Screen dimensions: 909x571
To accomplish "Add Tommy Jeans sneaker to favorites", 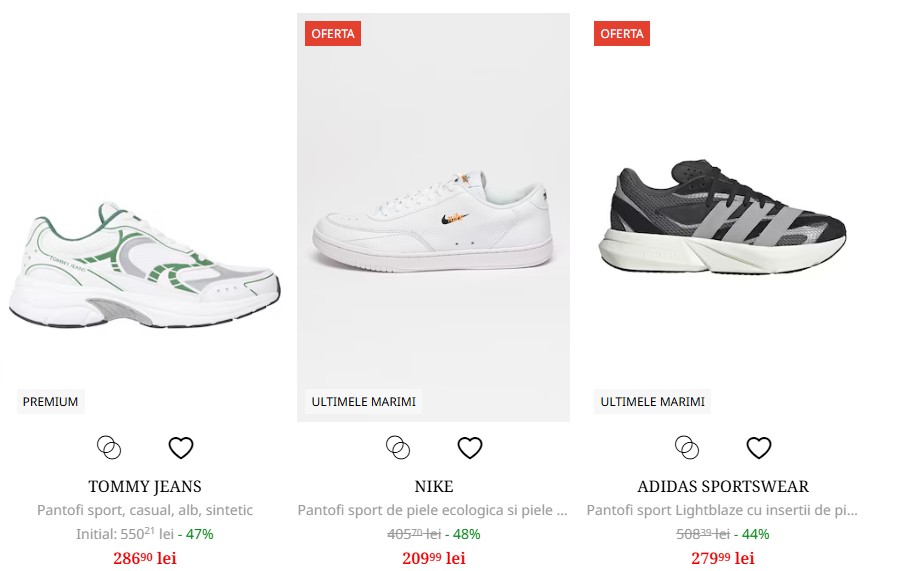I will click(180, 447).
